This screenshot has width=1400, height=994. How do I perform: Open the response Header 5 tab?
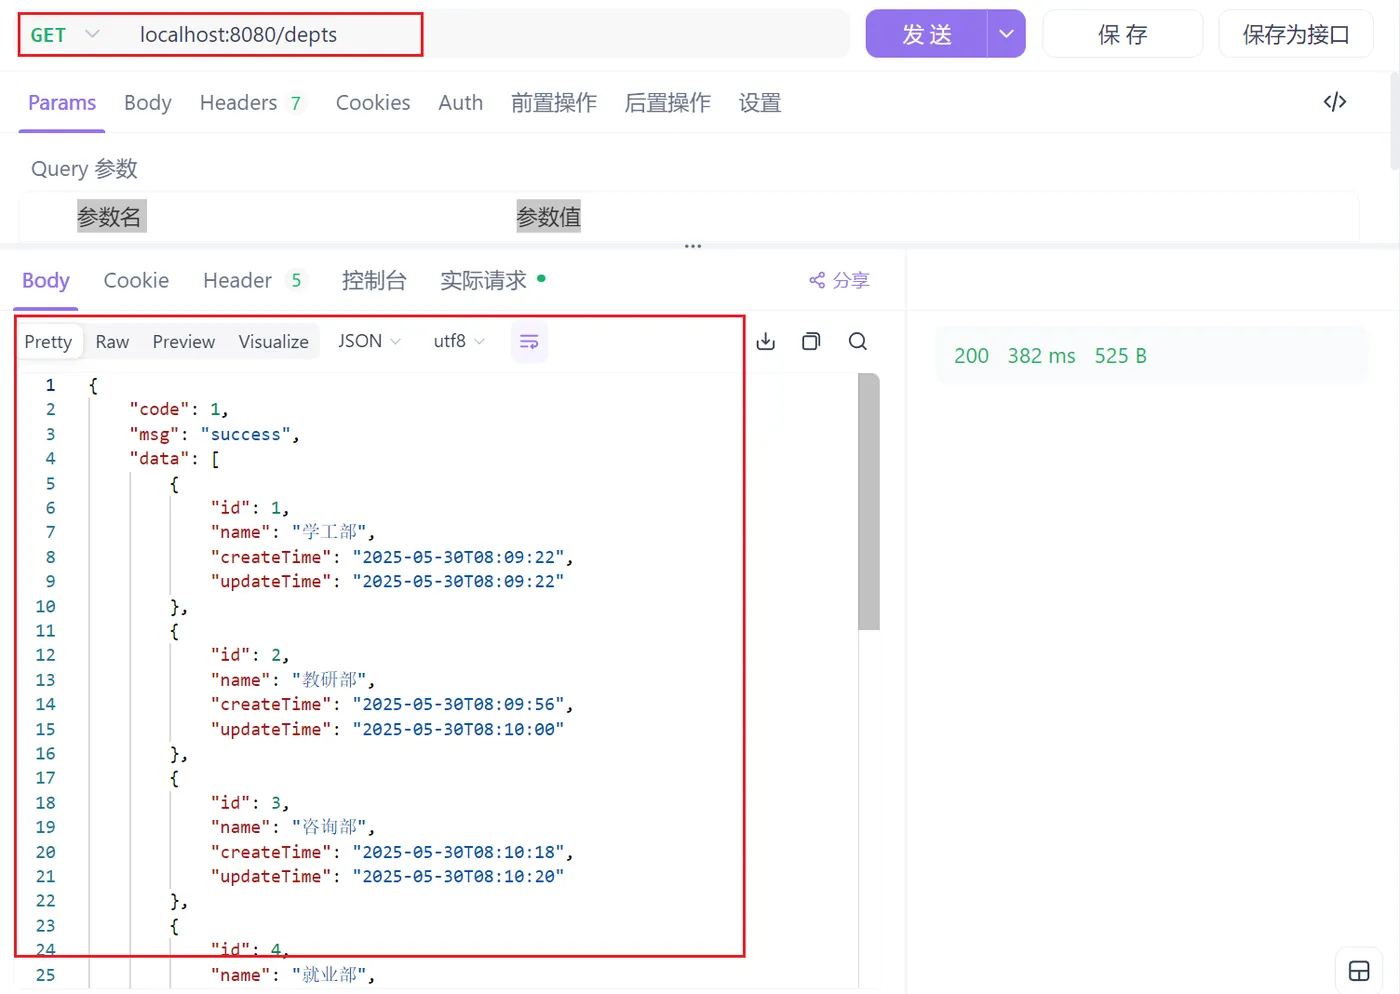(254, 280)
